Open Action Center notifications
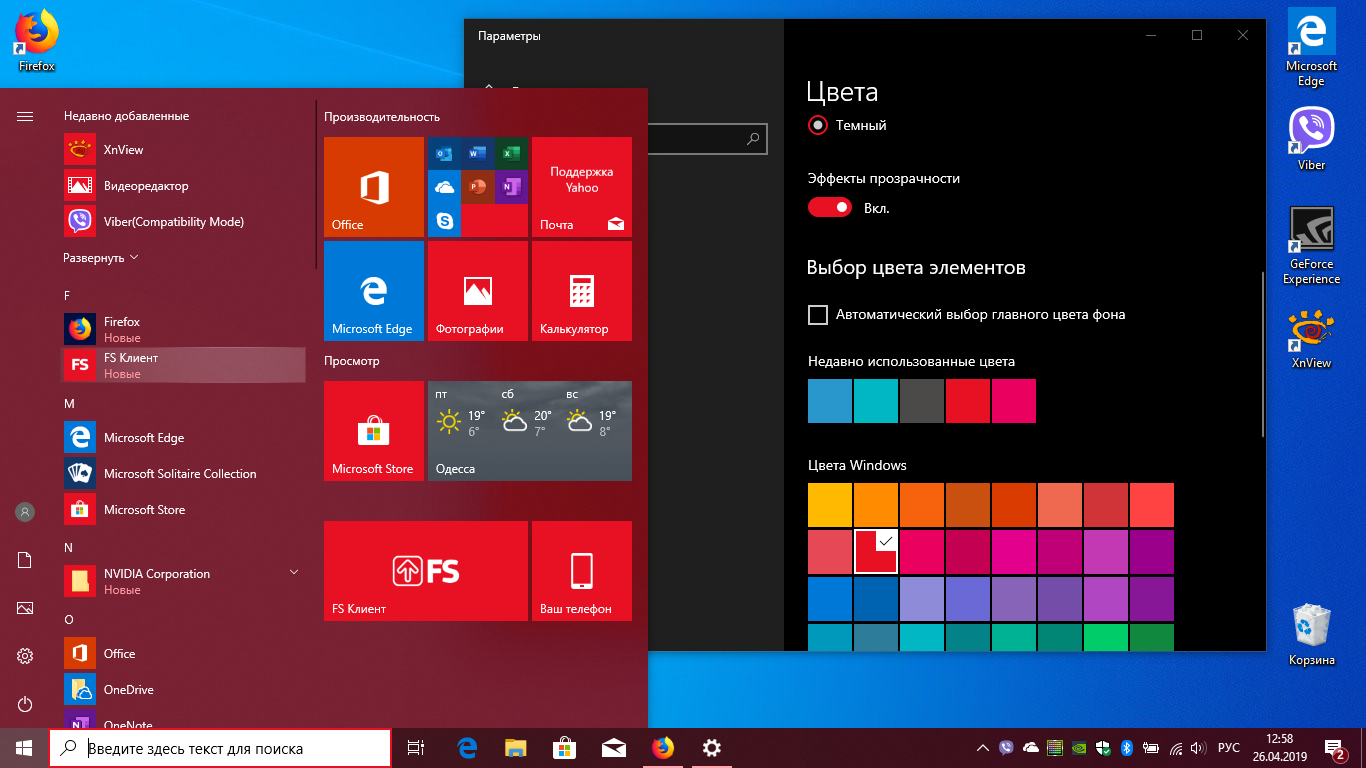Viewport: 1366px width, 768px height. 1335,748
